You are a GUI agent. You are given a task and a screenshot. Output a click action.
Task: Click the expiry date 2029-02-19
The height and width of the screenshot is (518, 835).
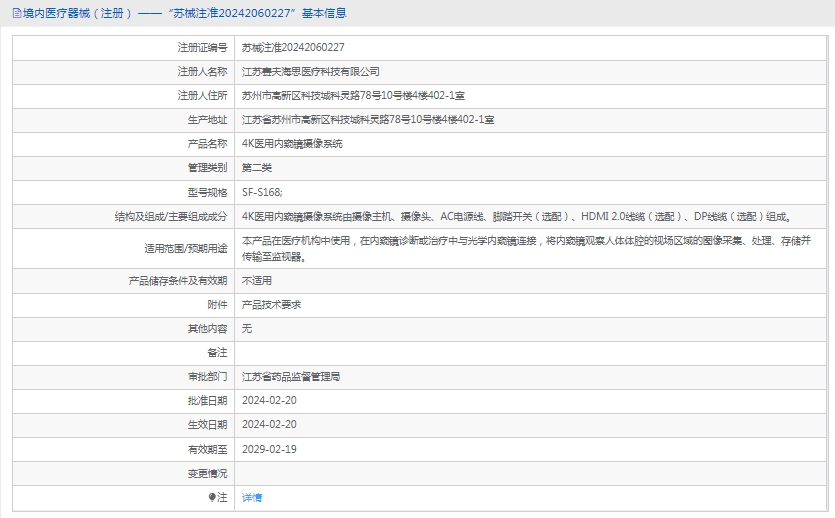click(269, 449)
